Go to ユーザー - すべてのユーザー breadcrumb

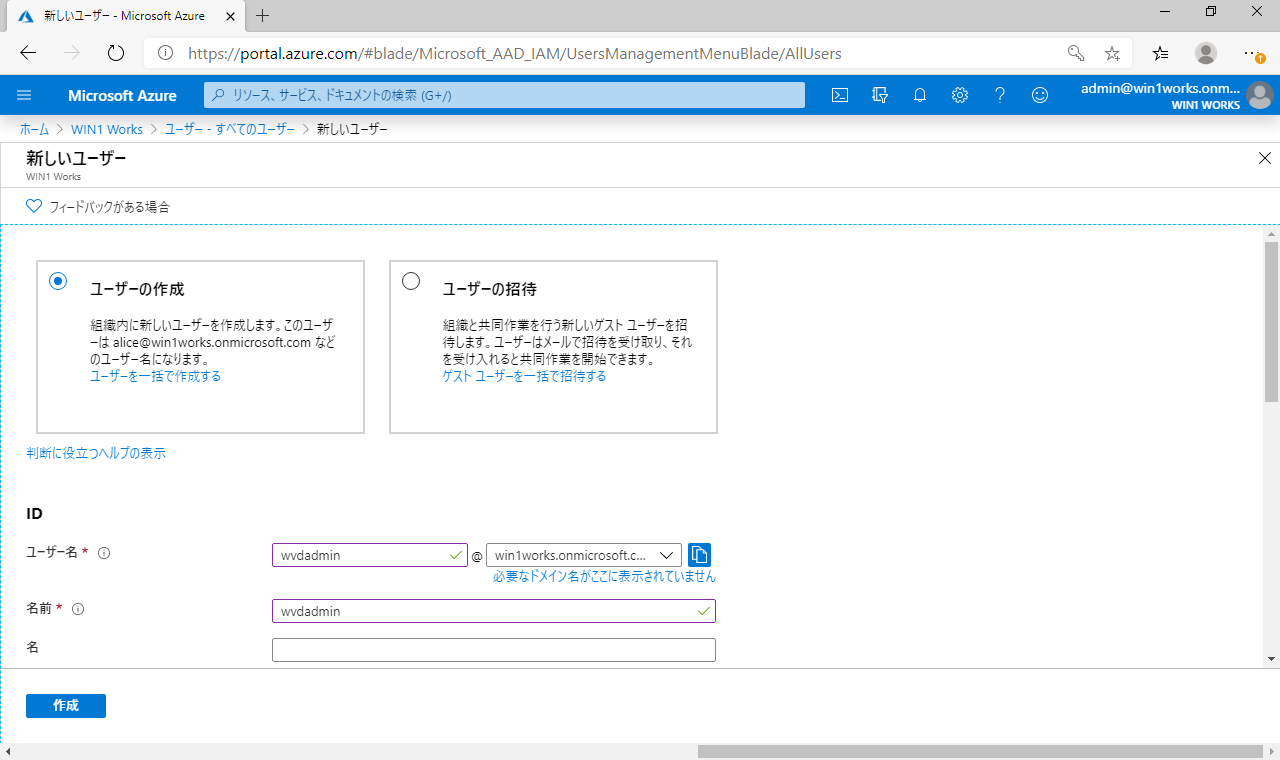(x=230, y=129)
